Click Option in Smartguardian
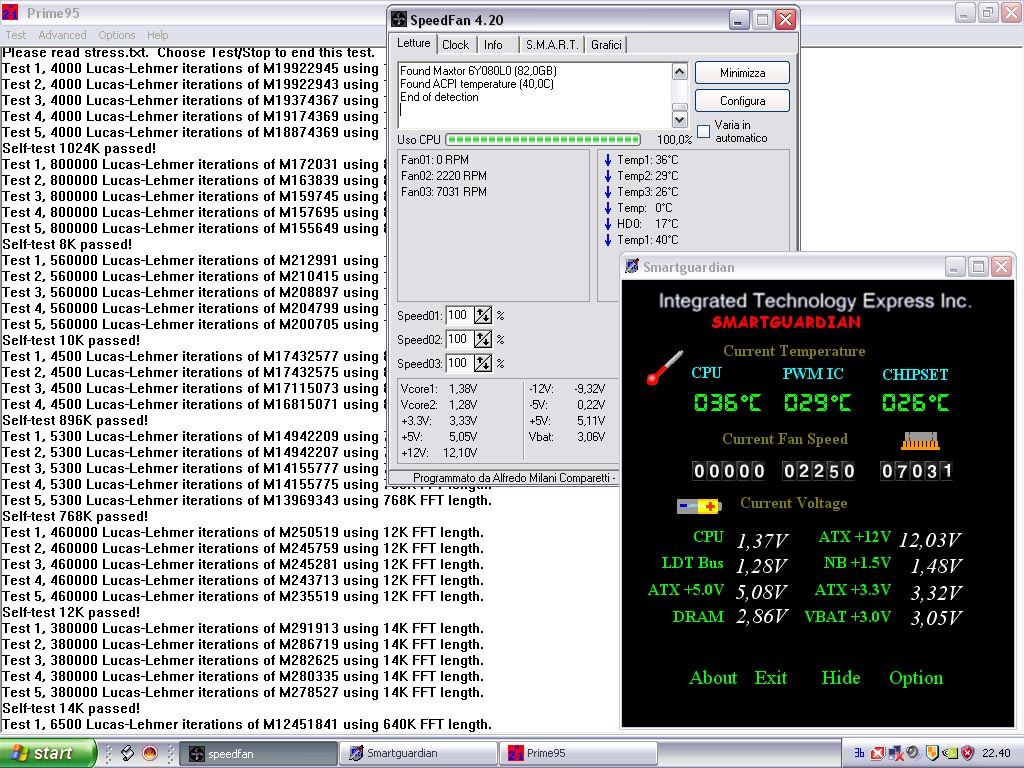Viewport: 1024px width, 768px height. coord(916,679)
